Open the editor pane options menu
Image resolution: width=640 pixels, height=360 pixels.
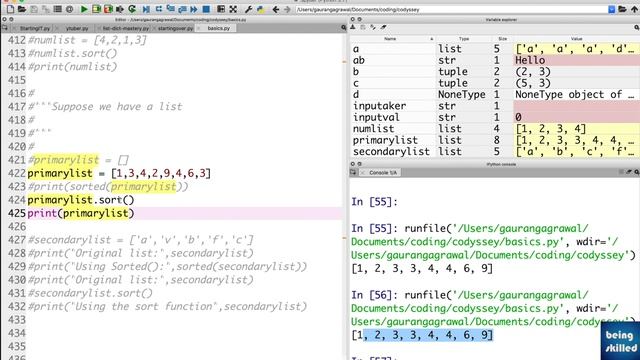pyautogui.click(x=344, y=28)
